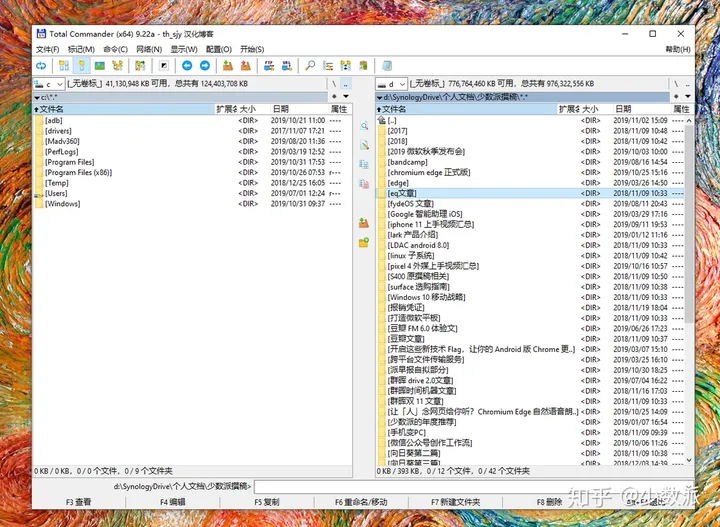Screen dimensions: 720x527
Task: Select the full file details view icon
Action: (x=82, y=66)
